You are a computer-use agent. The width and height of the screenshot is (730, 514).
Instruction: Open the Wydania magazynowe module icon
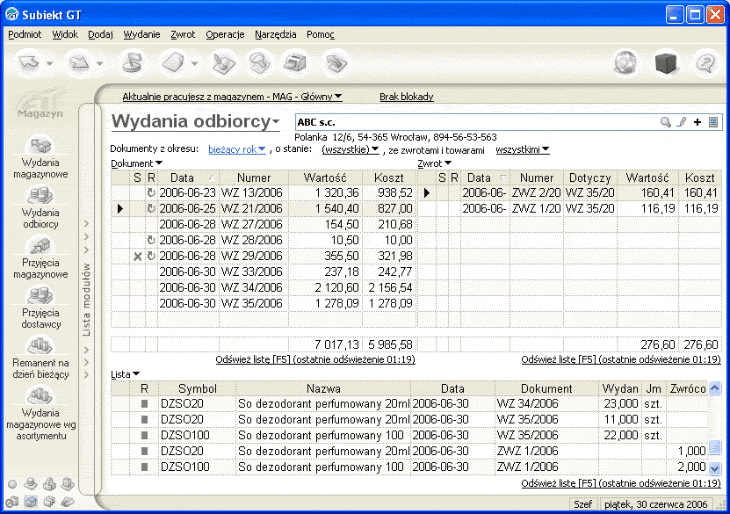pyautogui.click(x=41, y=145)
